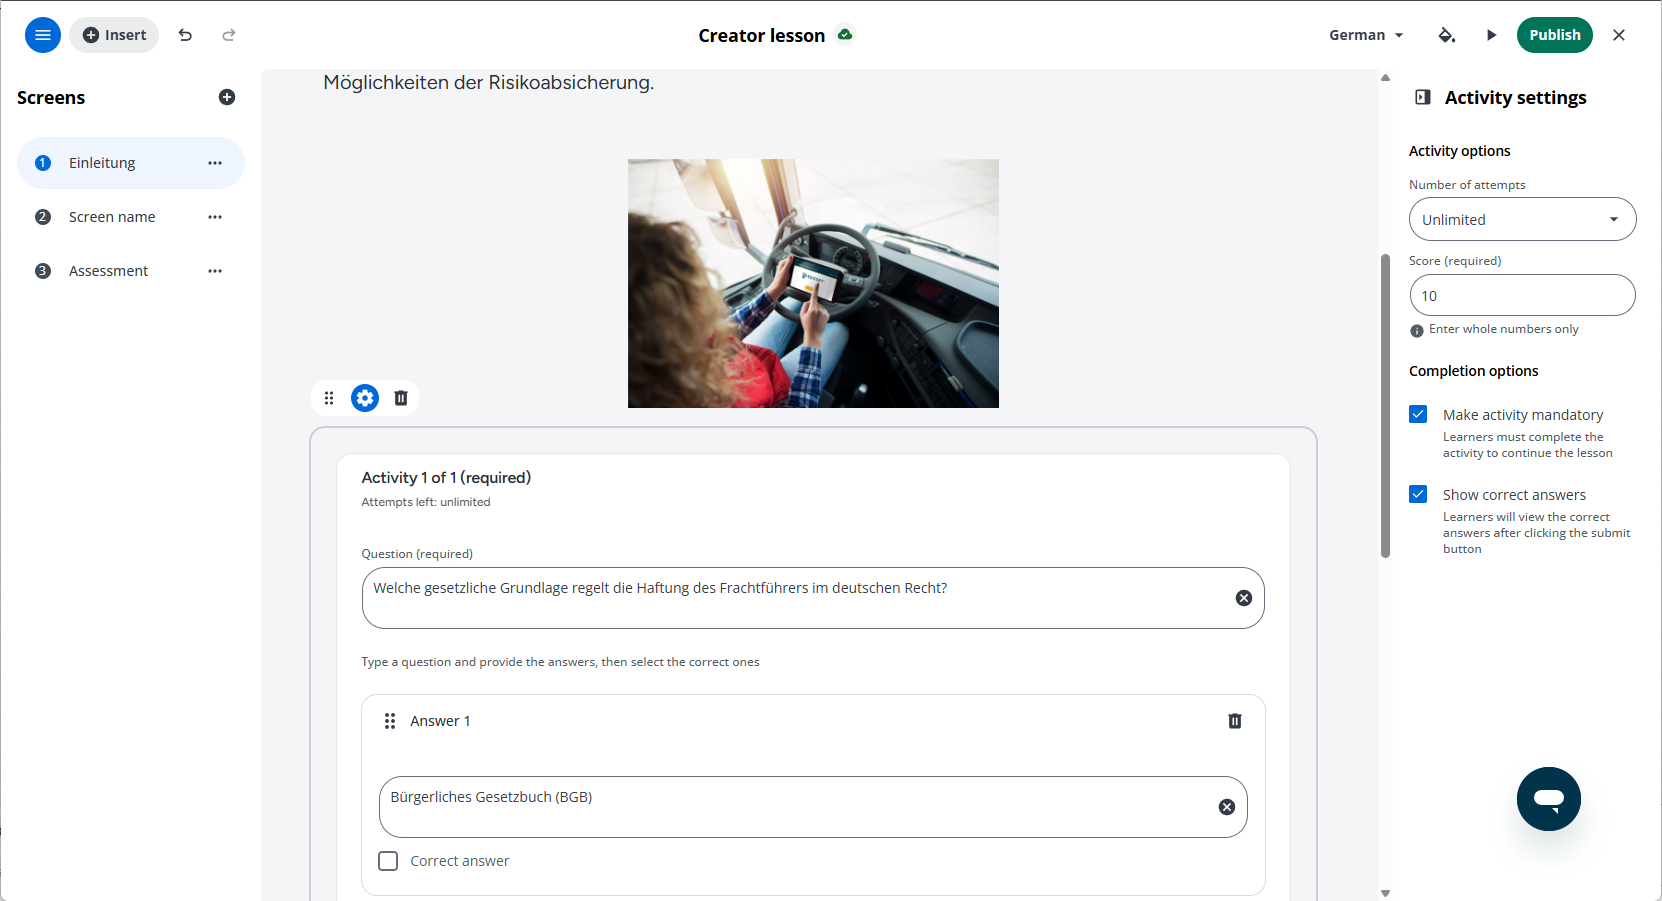Click the Creator lesson title

(762, 35)
